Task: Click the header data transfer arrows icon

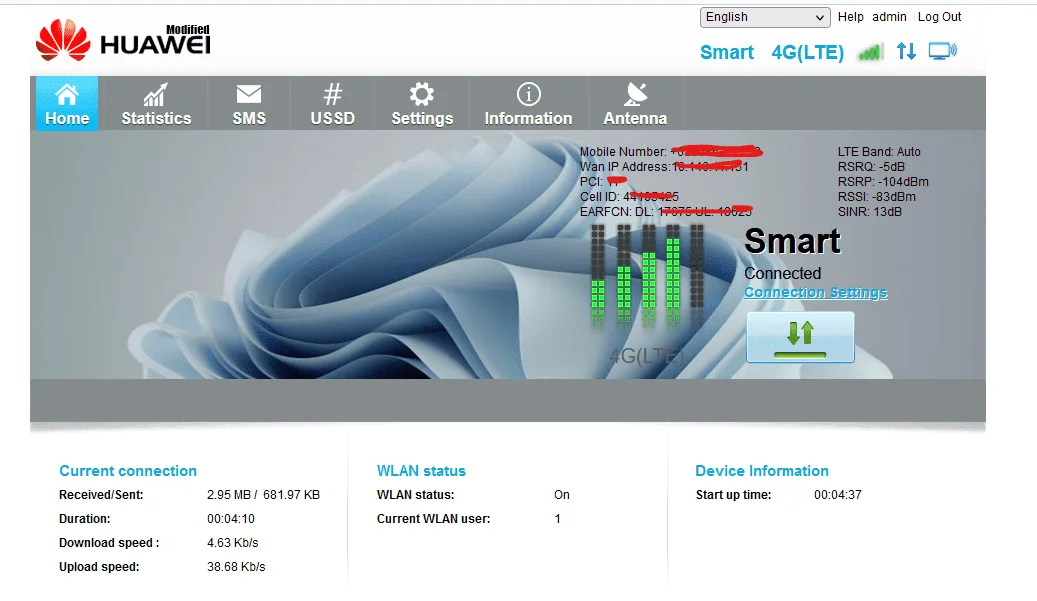Action: point(906,51)
